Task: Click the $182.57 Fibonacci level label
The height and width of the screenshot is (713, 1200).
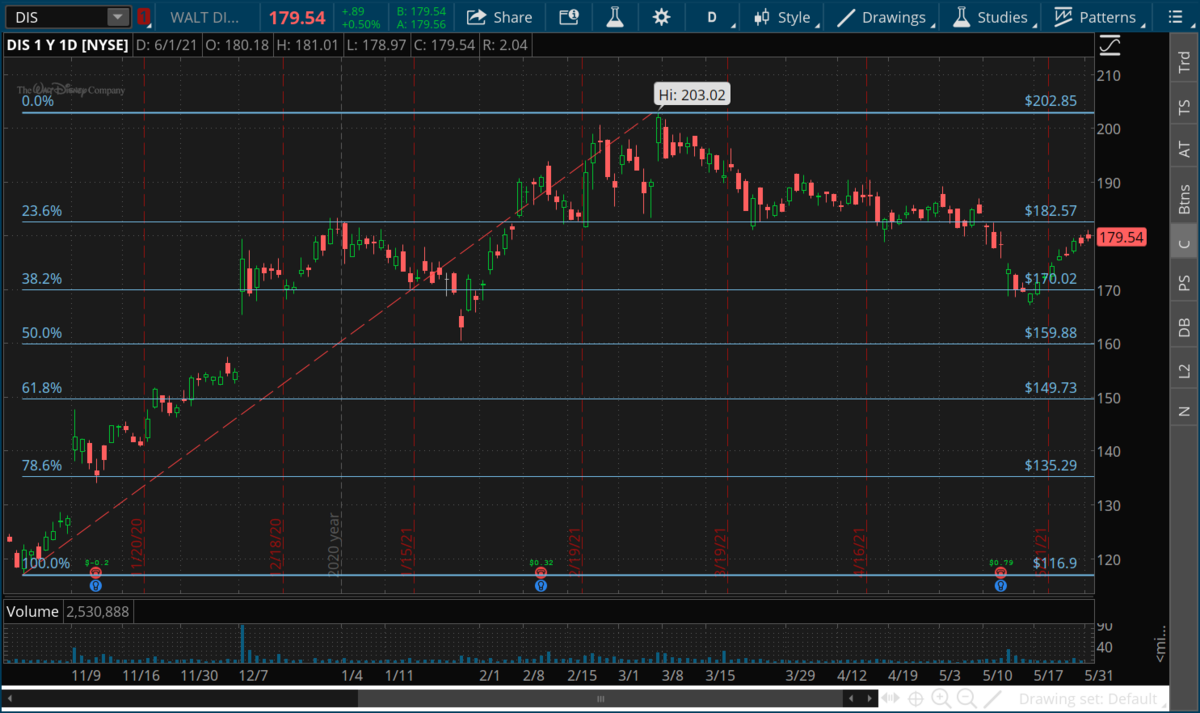Action: click(1053, 211)
